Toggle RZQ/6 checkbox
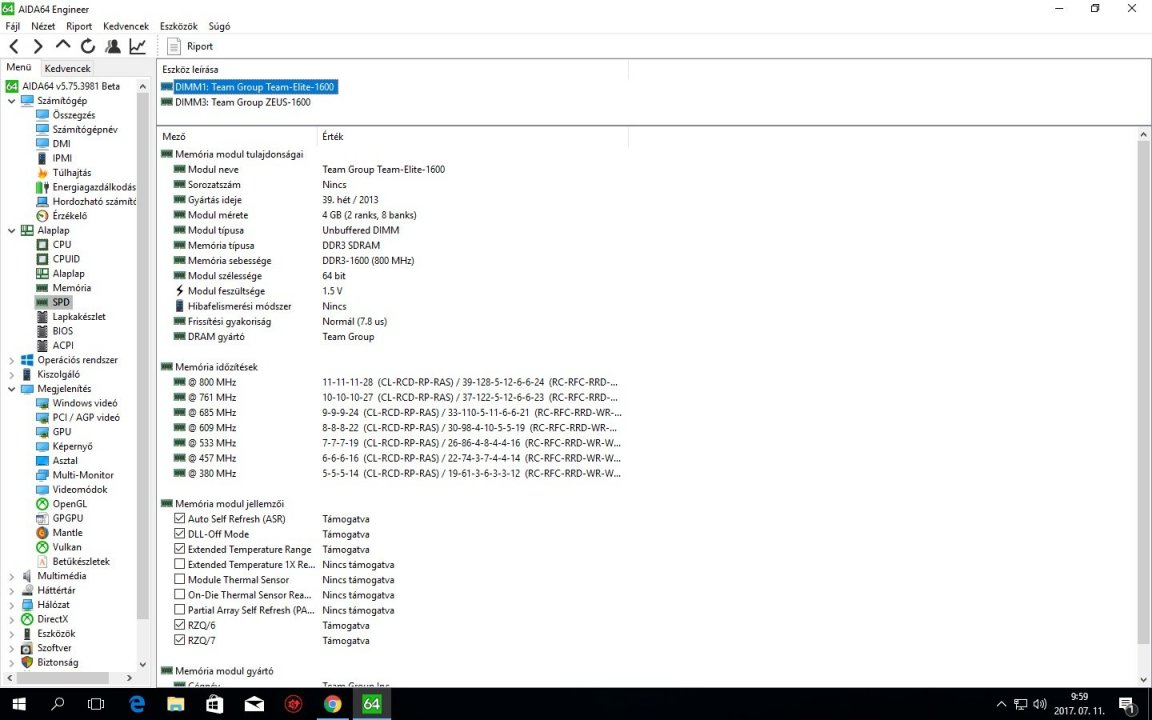The height and width of the screenshot is (720, 1152). coord(179,625)
